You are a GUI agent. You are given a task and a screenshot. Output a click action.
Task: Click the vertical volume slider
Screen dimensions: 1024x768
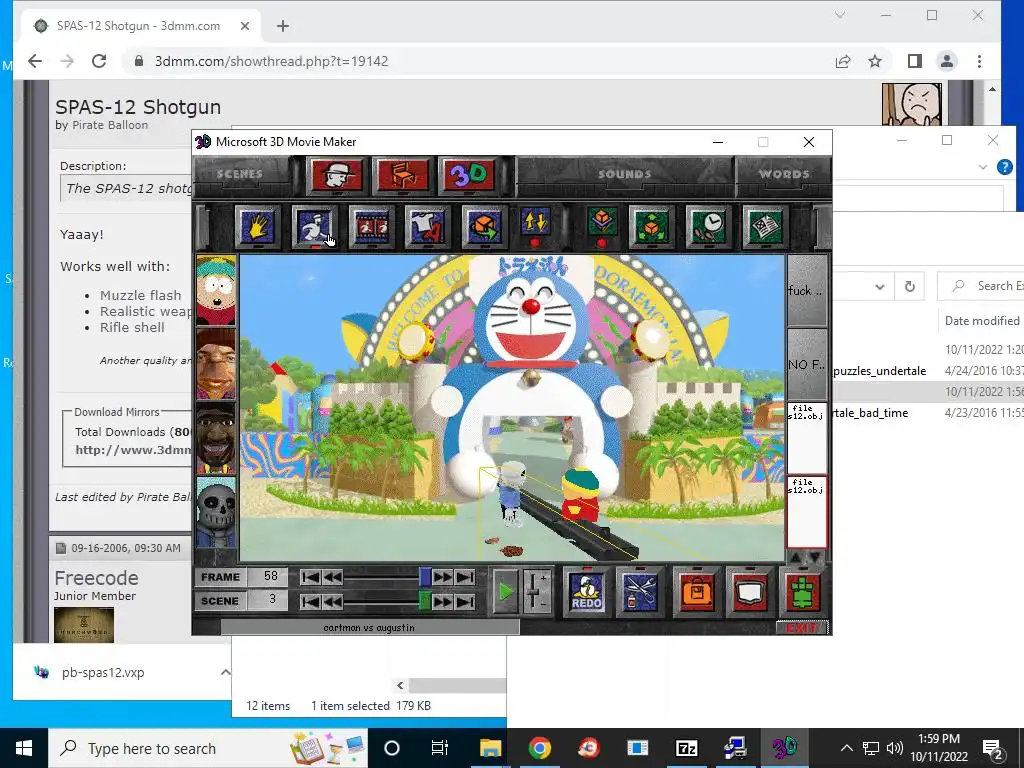(x=535, y=592)
